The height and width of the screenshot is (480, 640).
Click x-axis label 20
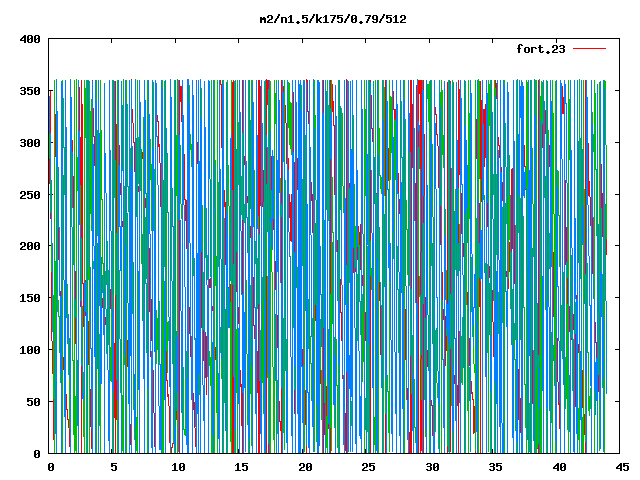click(305, 467)
